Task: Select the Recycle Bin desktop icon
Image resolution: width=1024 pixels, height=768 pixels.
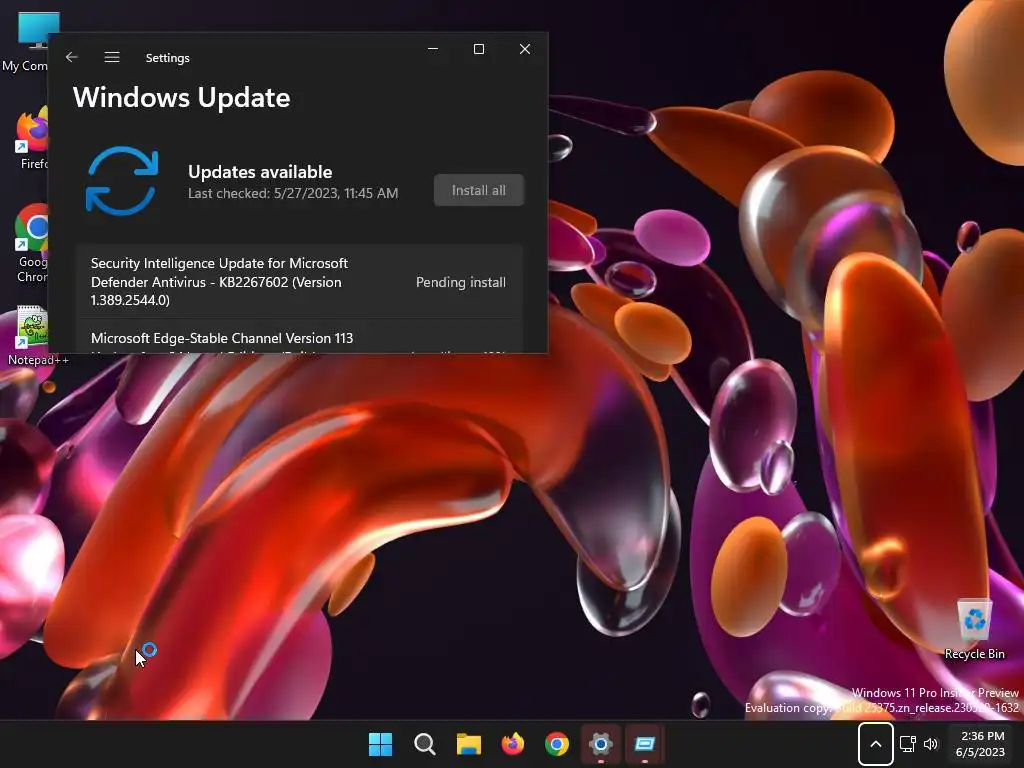Action: pos(974,630)
